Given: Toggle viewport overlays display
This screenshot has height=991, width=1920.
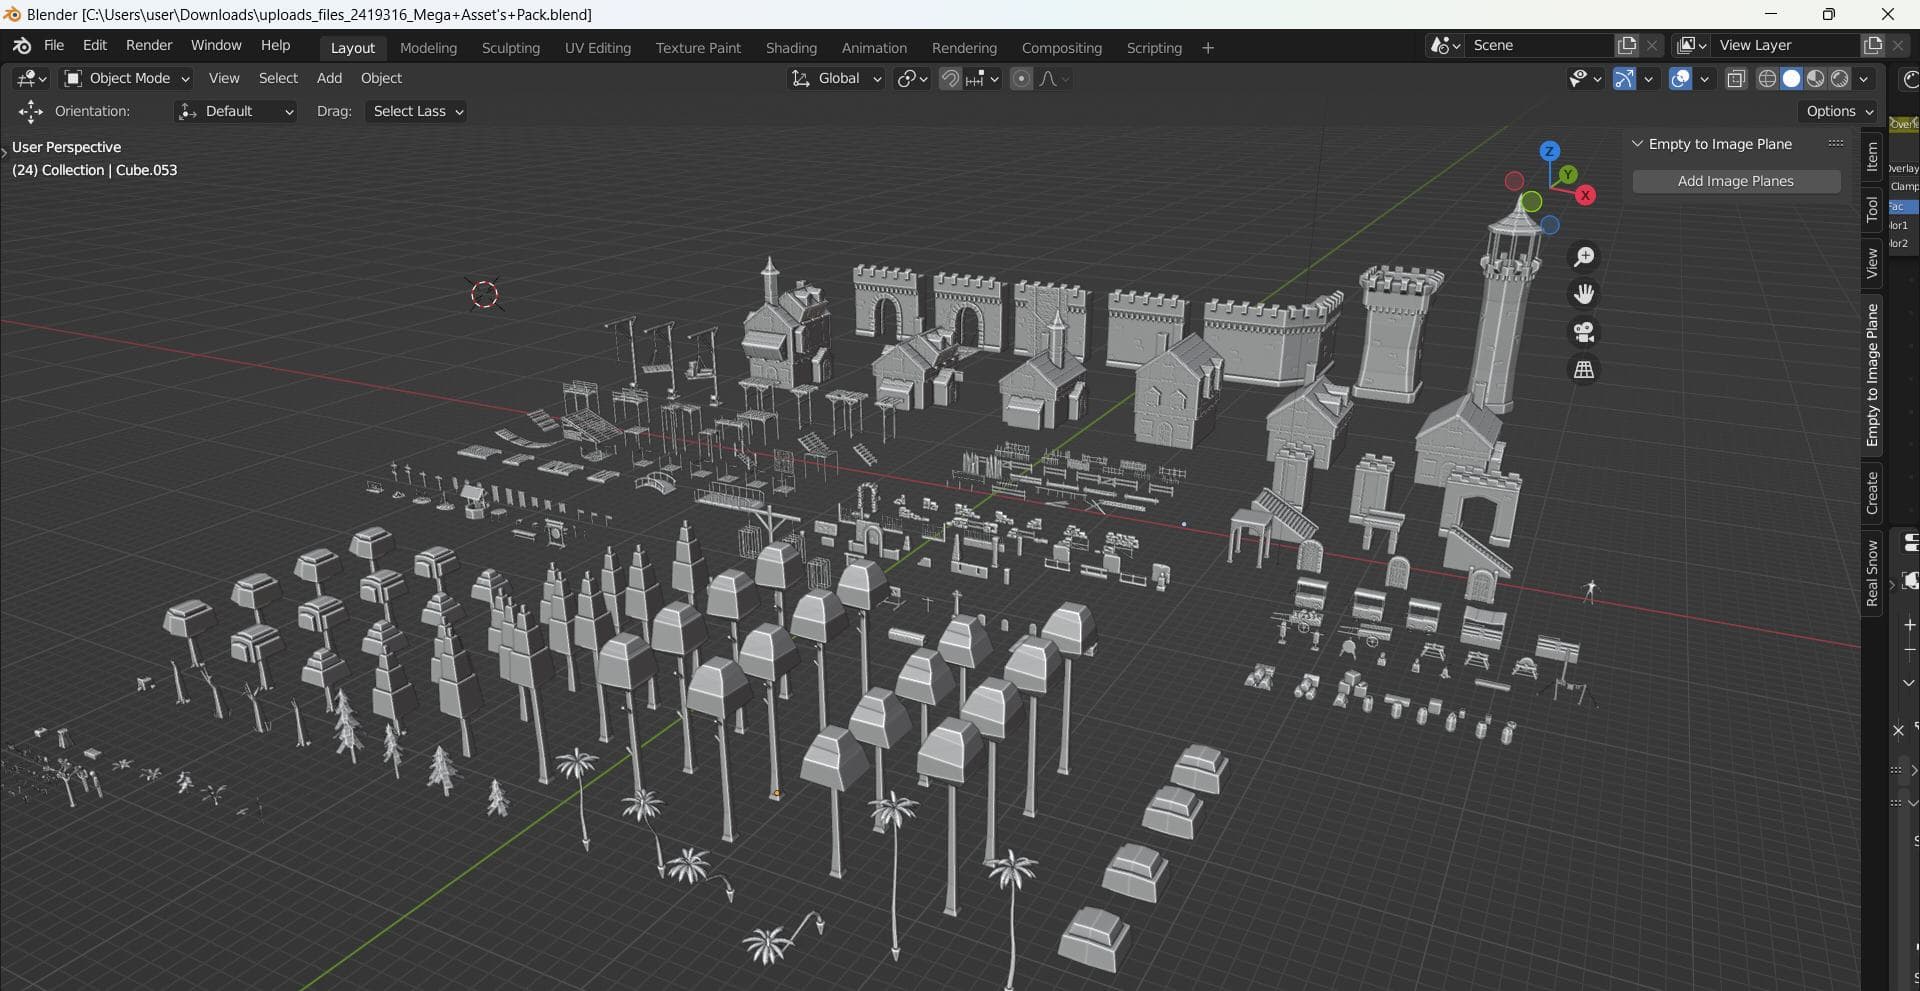Looking at the screenshot, I should click(x=1681, y=78).
